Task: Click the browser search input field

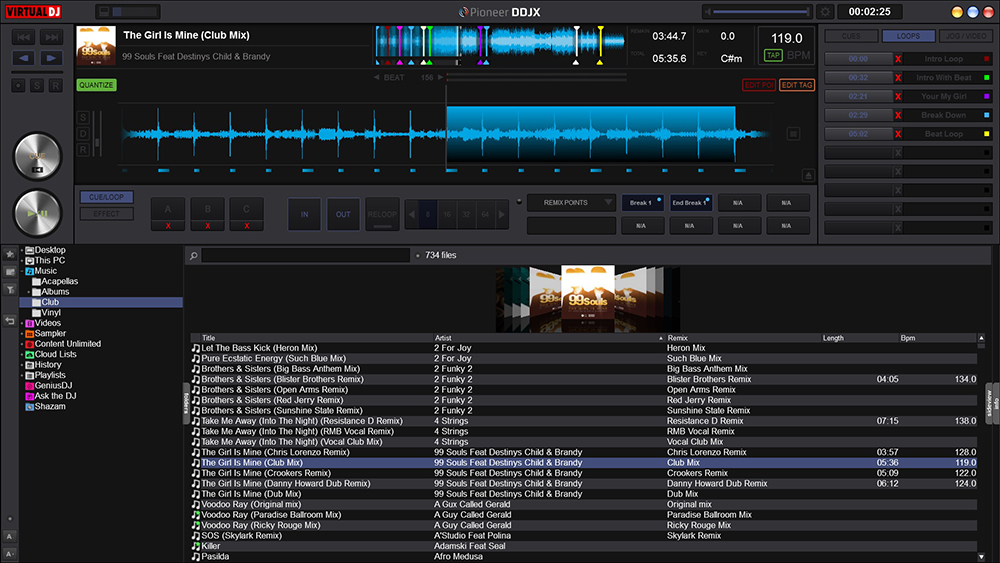Action: [305, 256]
